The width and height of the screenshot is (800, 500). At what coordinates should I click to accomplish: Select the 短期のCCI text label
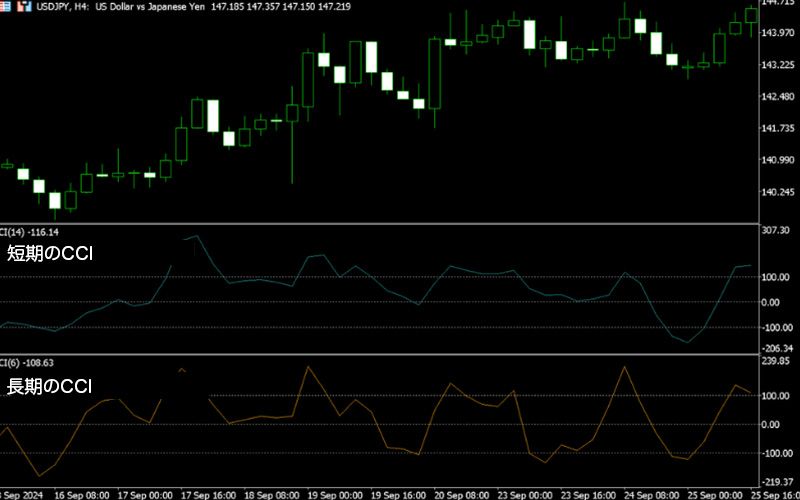(50, 253)
